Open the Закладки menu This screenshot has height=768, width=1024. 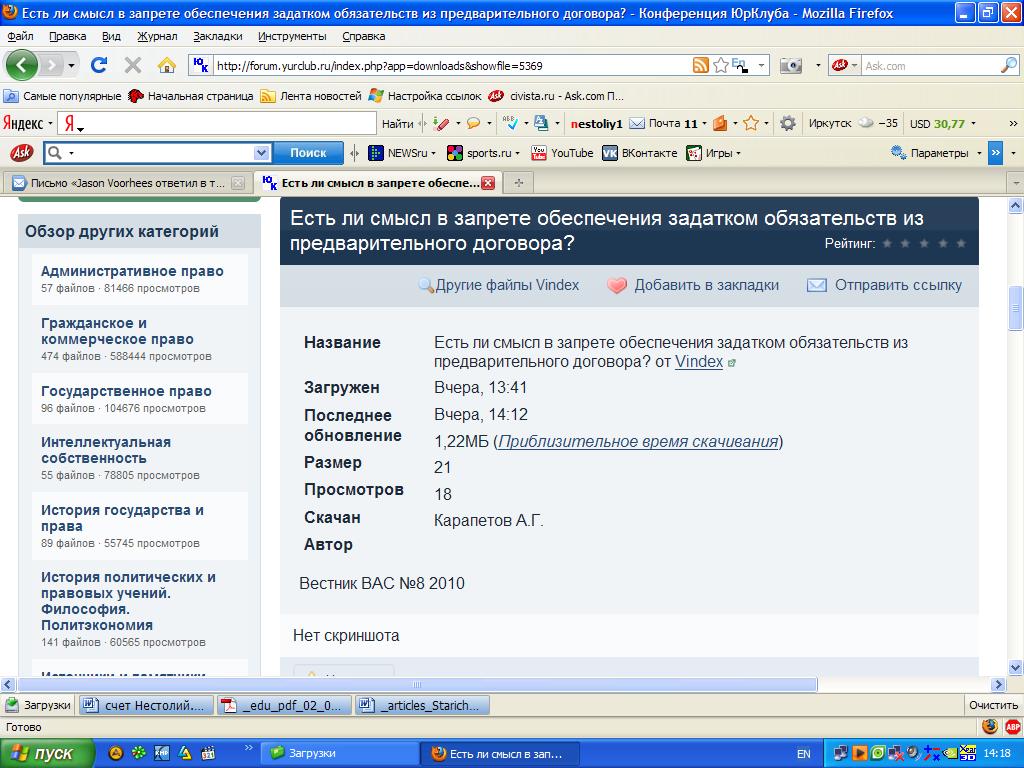click(218, 36)
